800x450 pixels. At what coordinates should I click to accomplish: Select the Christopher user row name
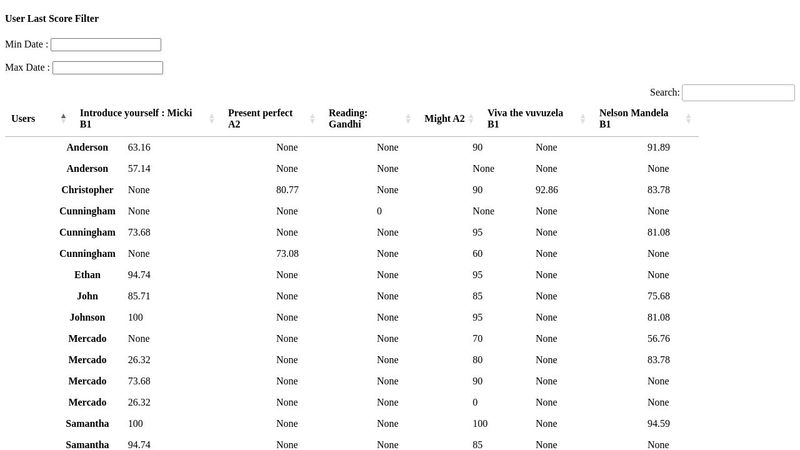[87, 190]
